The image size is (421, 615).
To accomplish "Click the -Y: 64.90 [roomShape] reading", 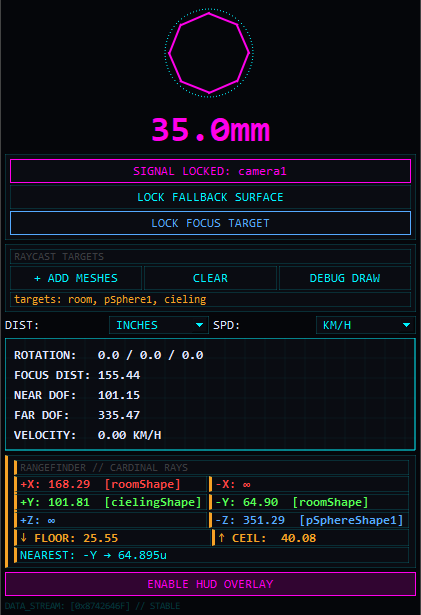I will [x=309, y=502].
